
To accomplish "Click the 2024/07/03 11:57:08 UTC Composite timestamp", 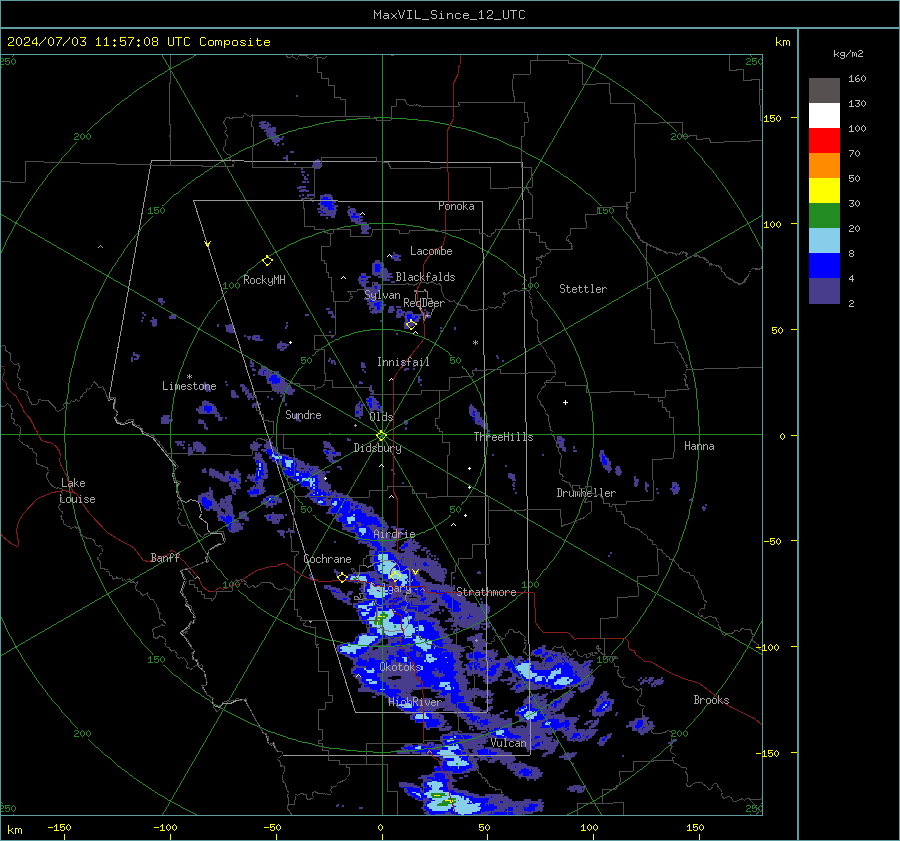I will pyautogui.click(x=138, y=42).
